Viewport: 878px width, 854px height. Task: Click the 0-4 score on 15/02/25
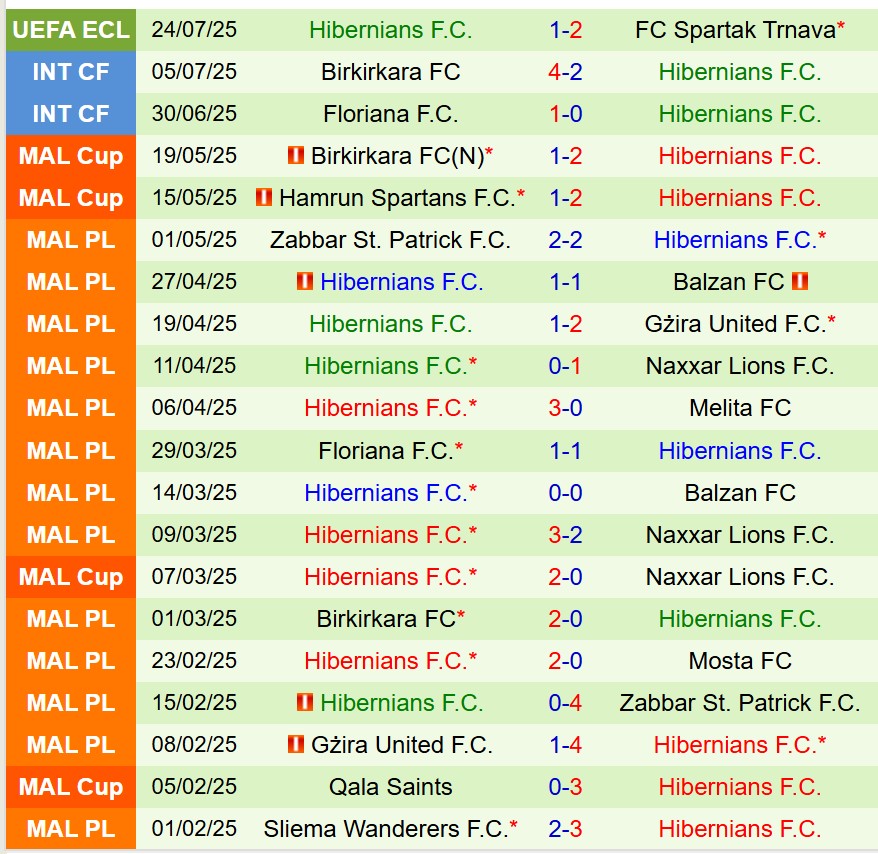tap(566, 703)
